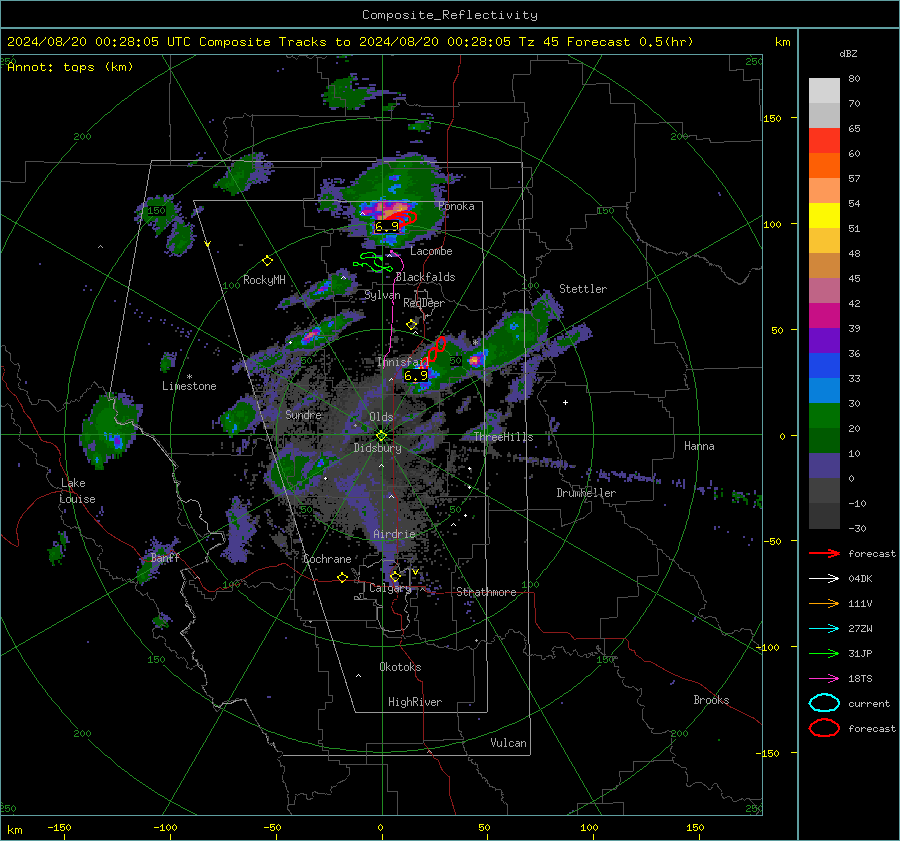Select the magenta 18TS track arrow
The height and width of the screenshot is (841, 900).
click(824, 679)
